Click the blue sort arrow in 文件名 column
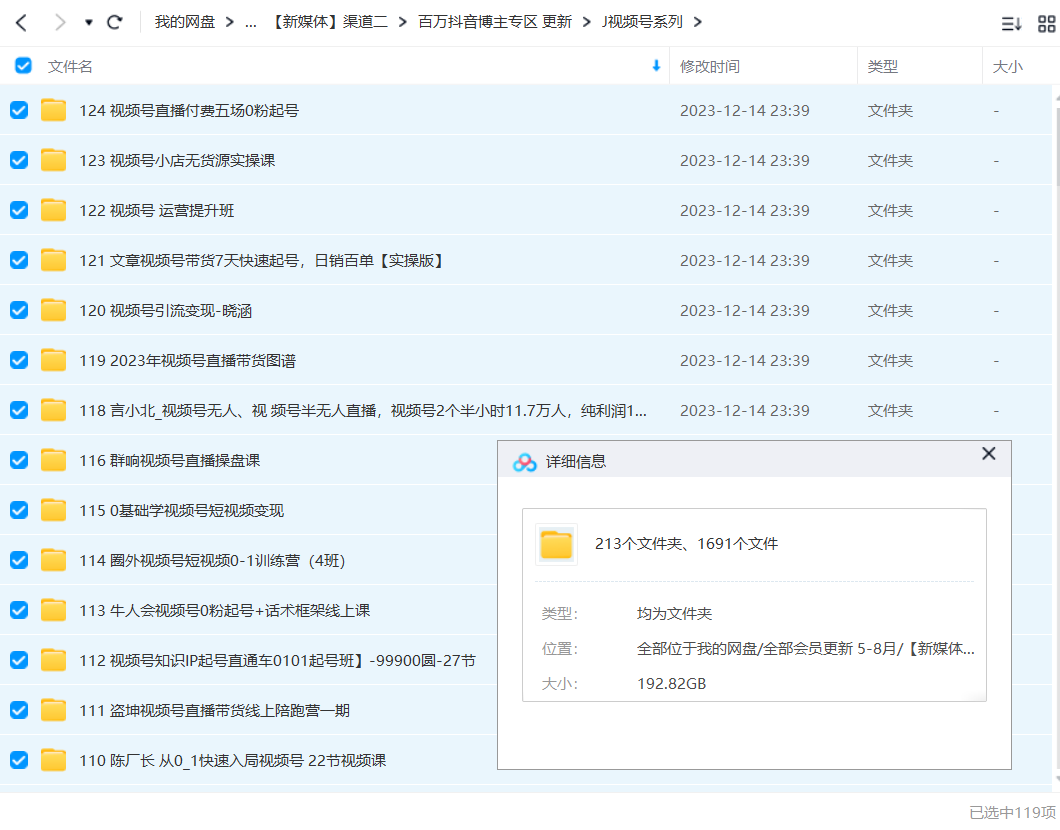Image resolution: width=1060 pixels, height=830 pixels. [x=656, y=66]
